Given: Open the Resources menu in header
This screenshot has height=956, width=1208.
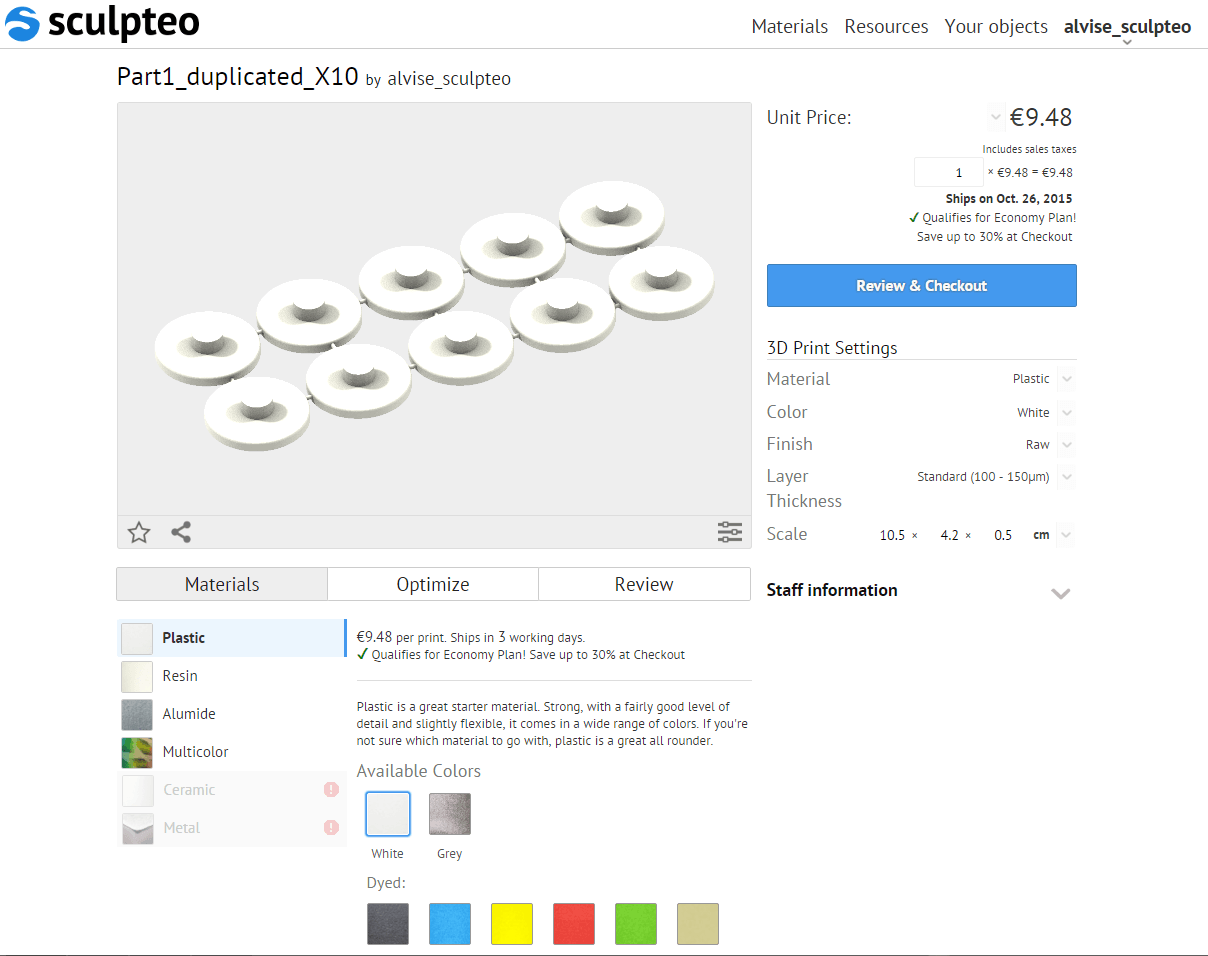Looking at the screenshot, I should click(886, 27).
